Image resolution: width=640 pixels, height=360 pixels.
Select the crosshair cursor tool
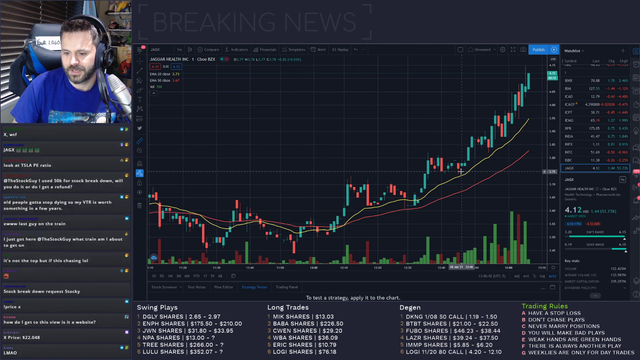[140, 61]
